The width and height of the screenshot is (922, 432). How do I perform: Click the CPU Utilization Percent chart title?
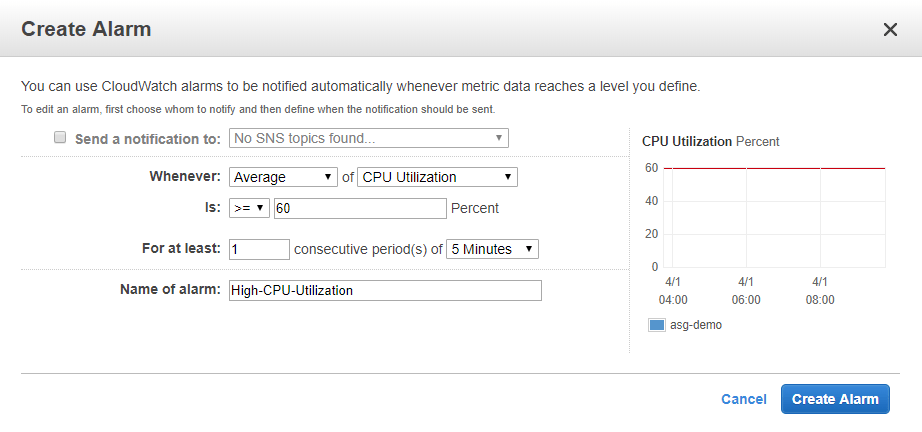[x=710, y=142]
